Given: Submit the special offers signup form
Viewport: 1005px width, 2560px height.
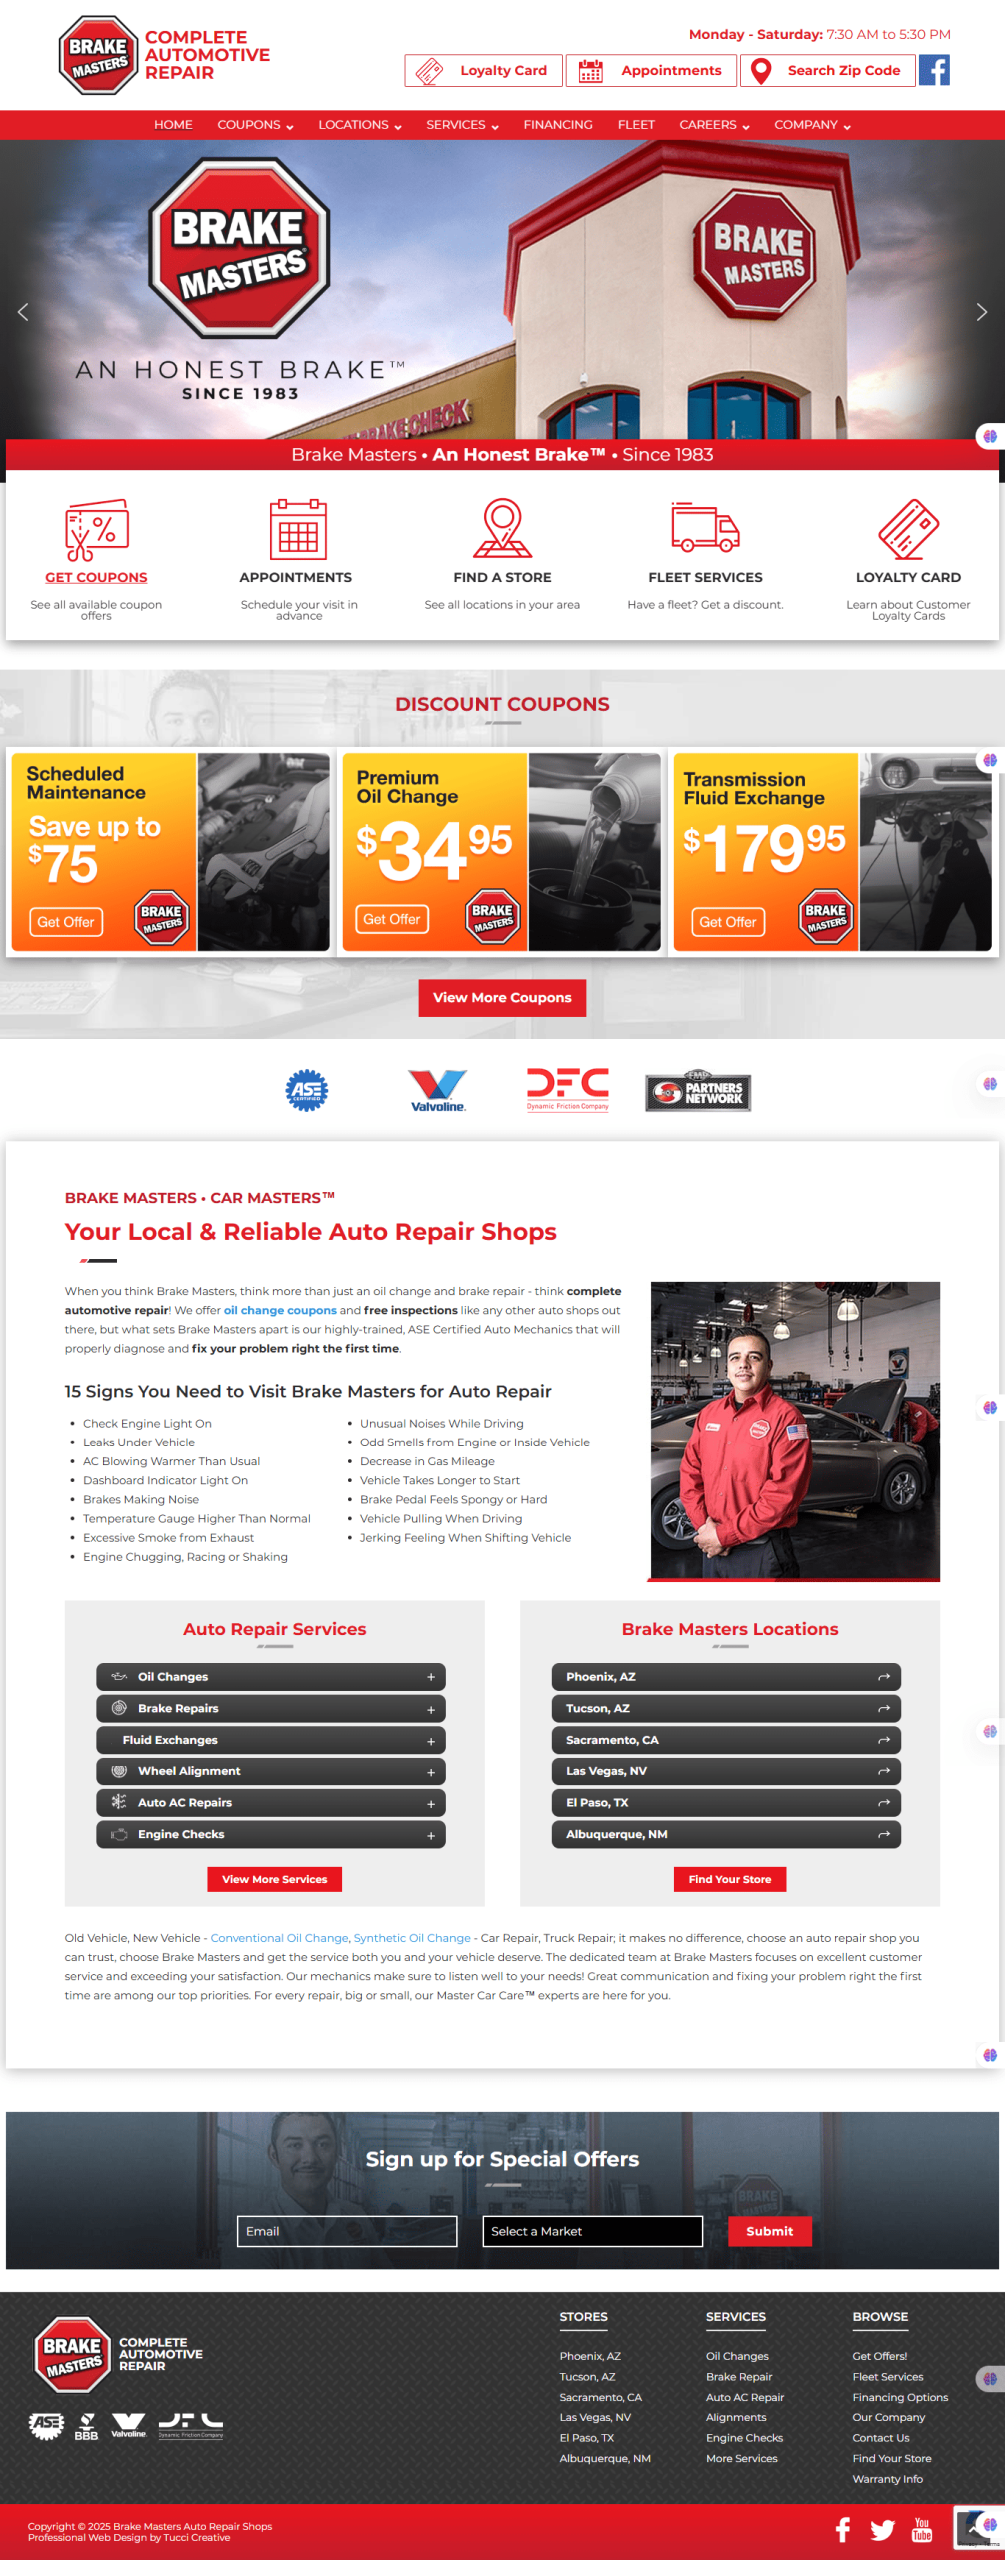Looking at the screenshot, I should 769,2231.
